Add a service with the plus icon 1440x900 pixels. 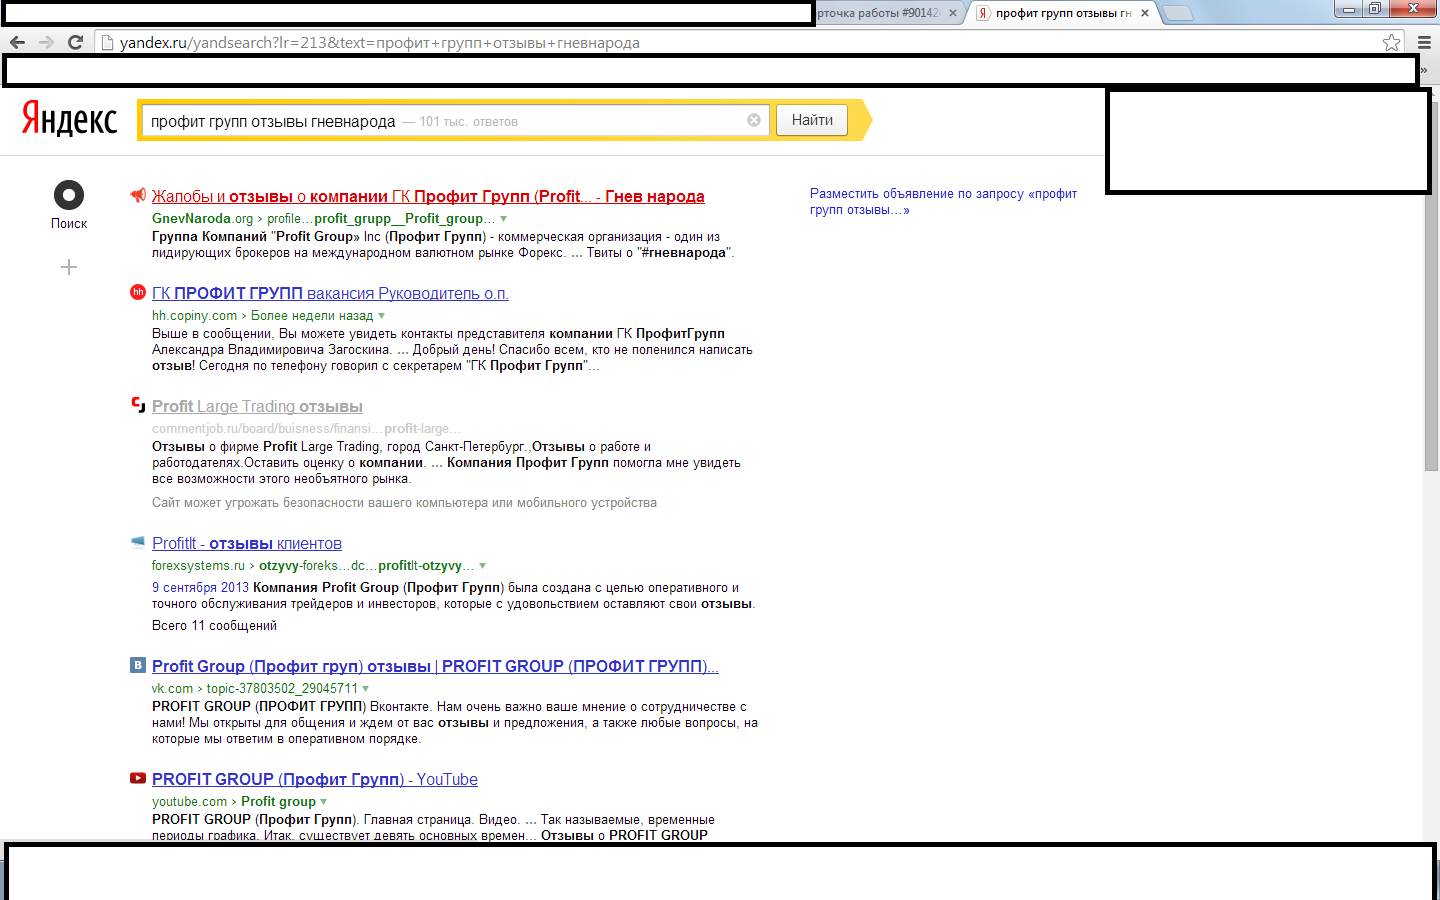click(x=69, y=267)
